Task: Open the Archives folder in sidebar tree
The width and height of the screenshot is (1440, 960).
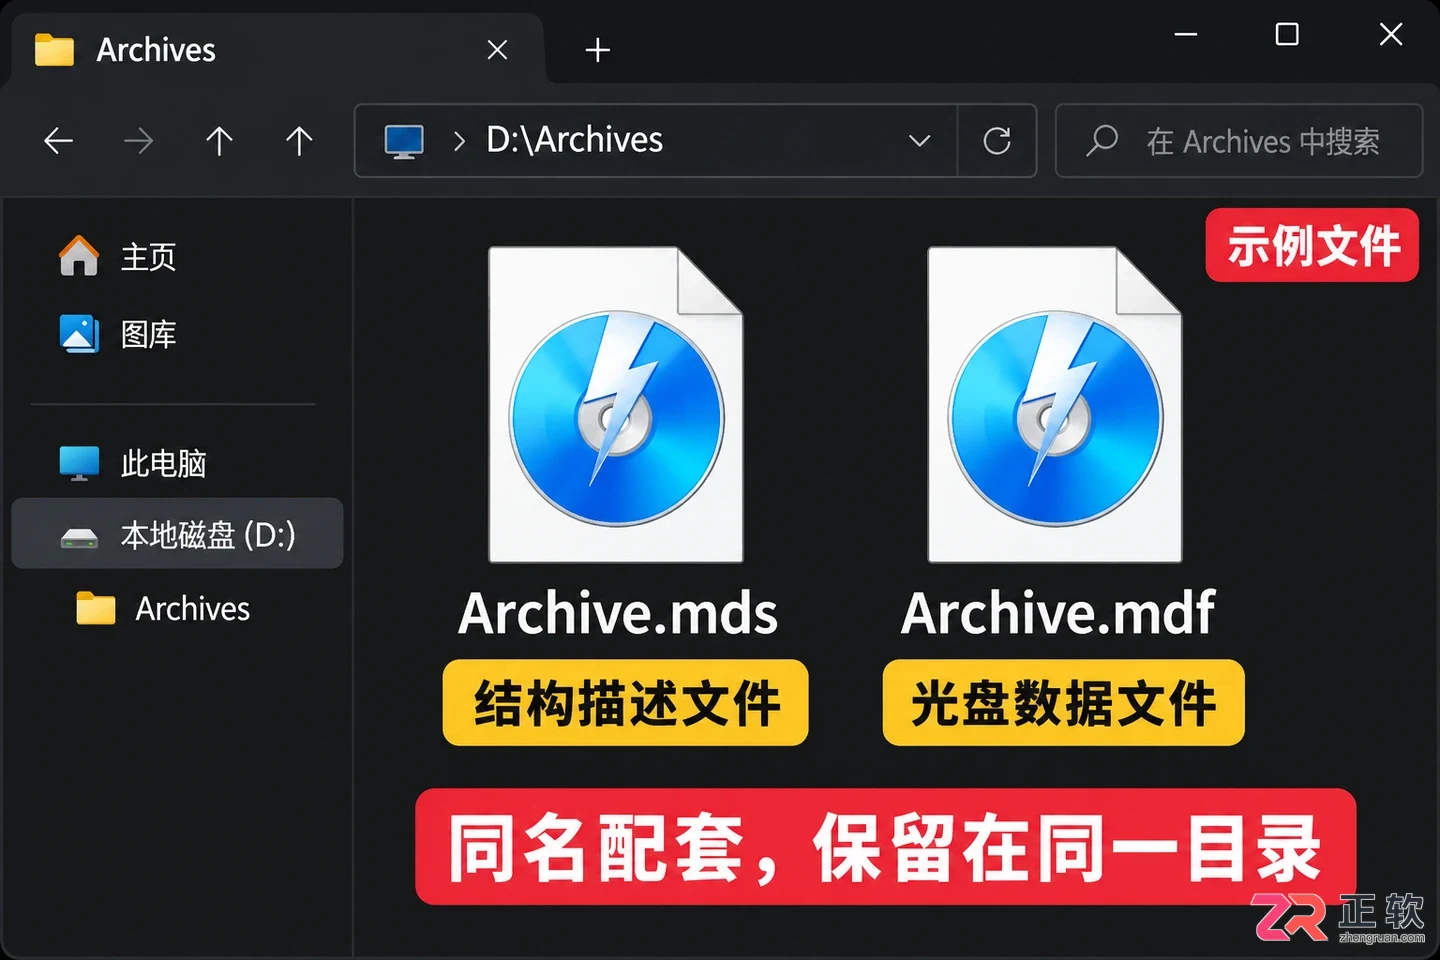Action: [178, 608]
